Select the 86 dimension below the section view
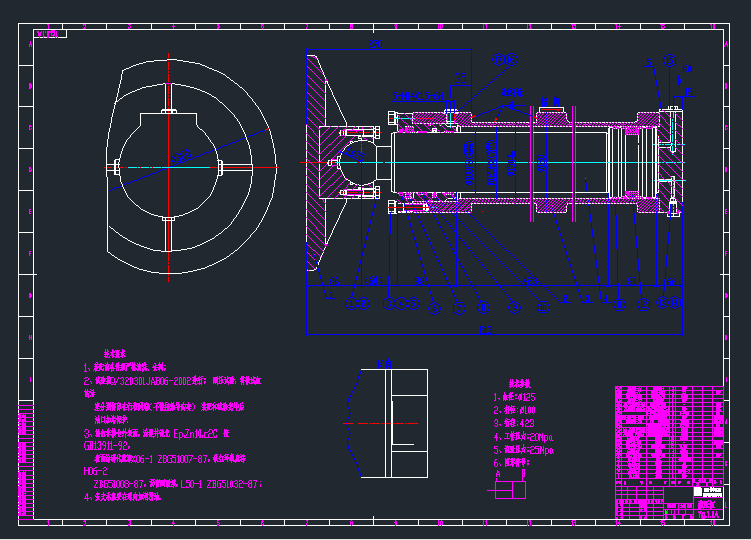This screenshot has height=540, width=751. pos(334,281)
